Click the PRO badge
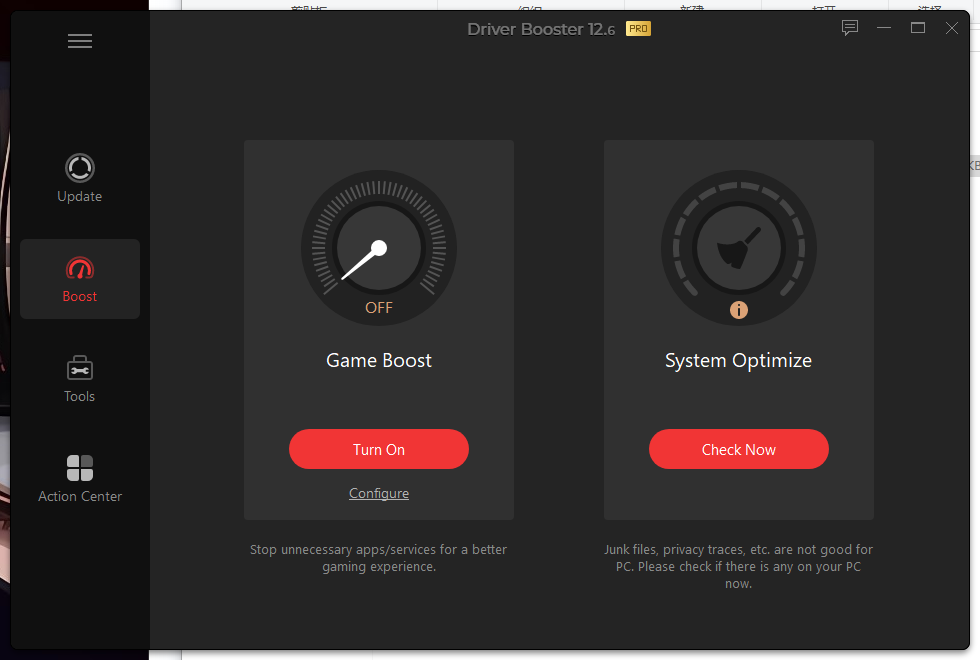Image resolution: width=980 pixels, height=660 pixels. (638, 29)
